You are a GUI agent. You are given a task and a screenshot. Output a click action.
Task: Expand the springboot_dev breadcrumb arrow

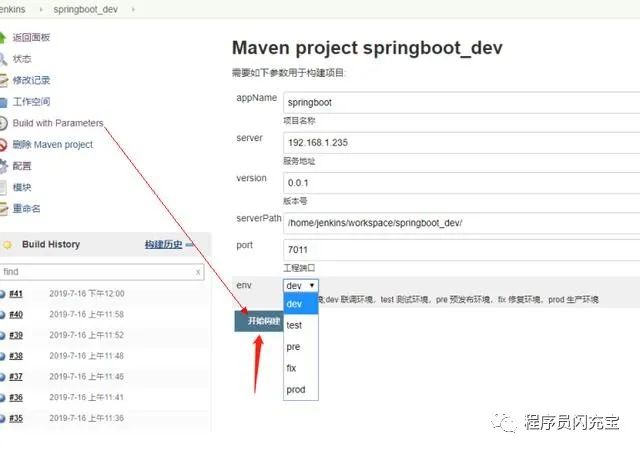(x=133, y=9)
